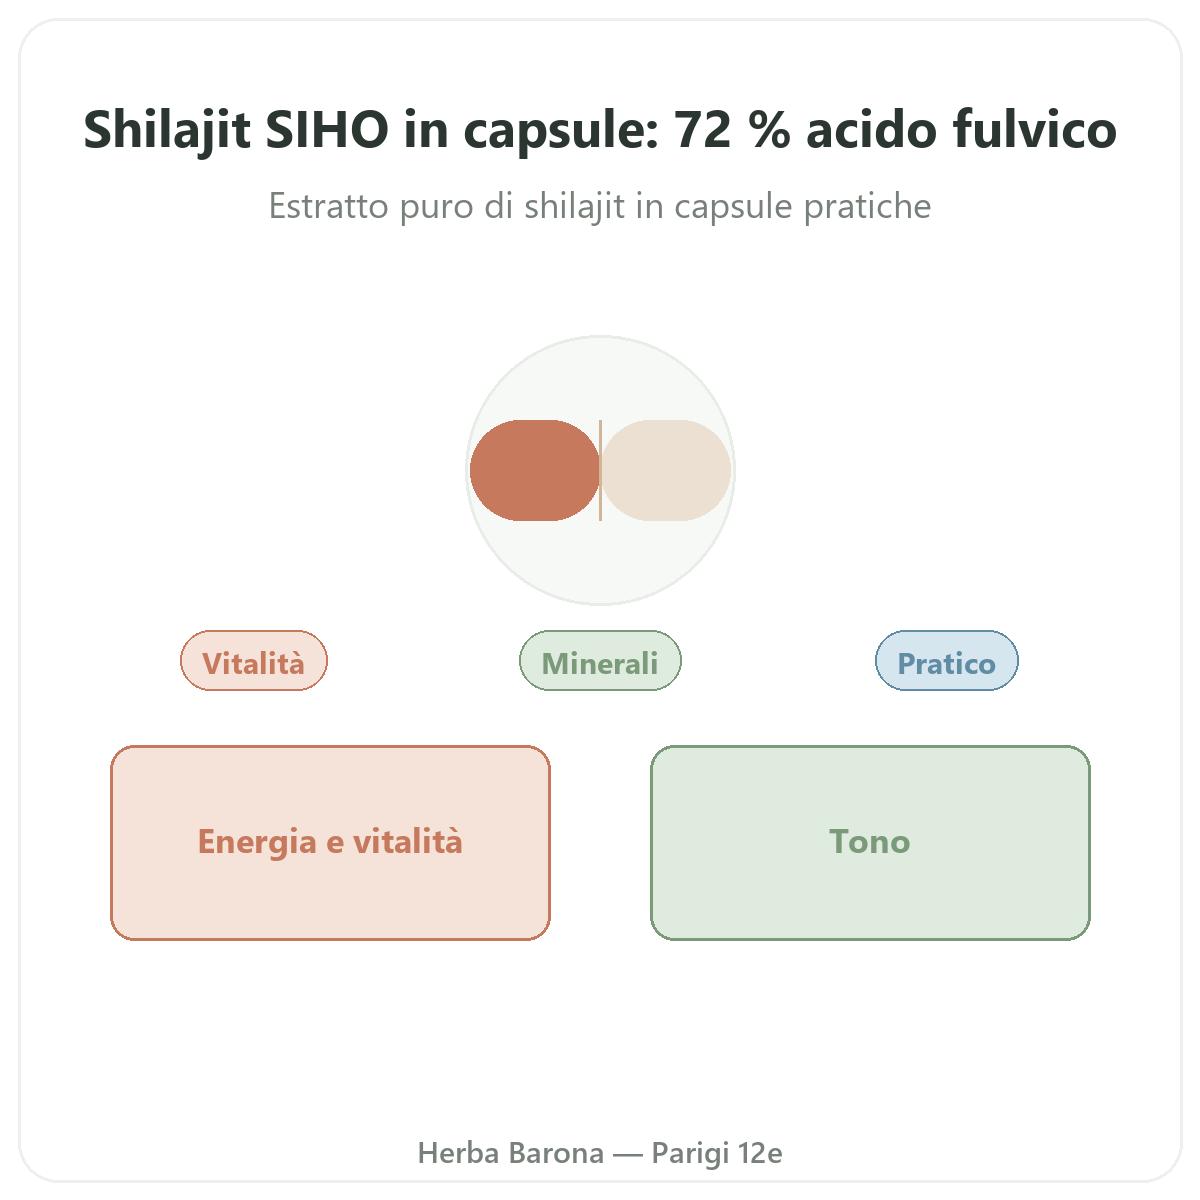Click the 'Herba Barona' name in the footer
The height and width of the screenshot is (1200, 1200).
(510, 1153)
